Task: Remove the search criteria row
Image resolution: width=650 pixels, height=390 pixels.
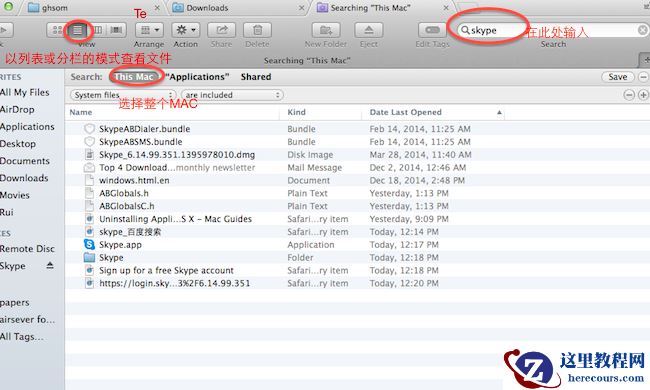Action: coord(629,95)
